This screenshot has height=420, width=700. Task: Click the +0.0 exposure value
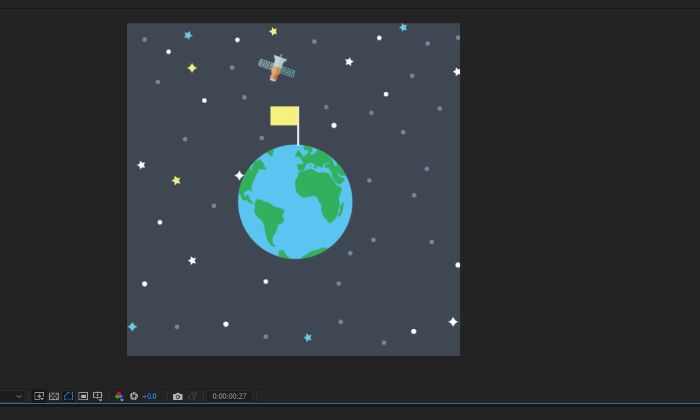[x=150, y=396]
